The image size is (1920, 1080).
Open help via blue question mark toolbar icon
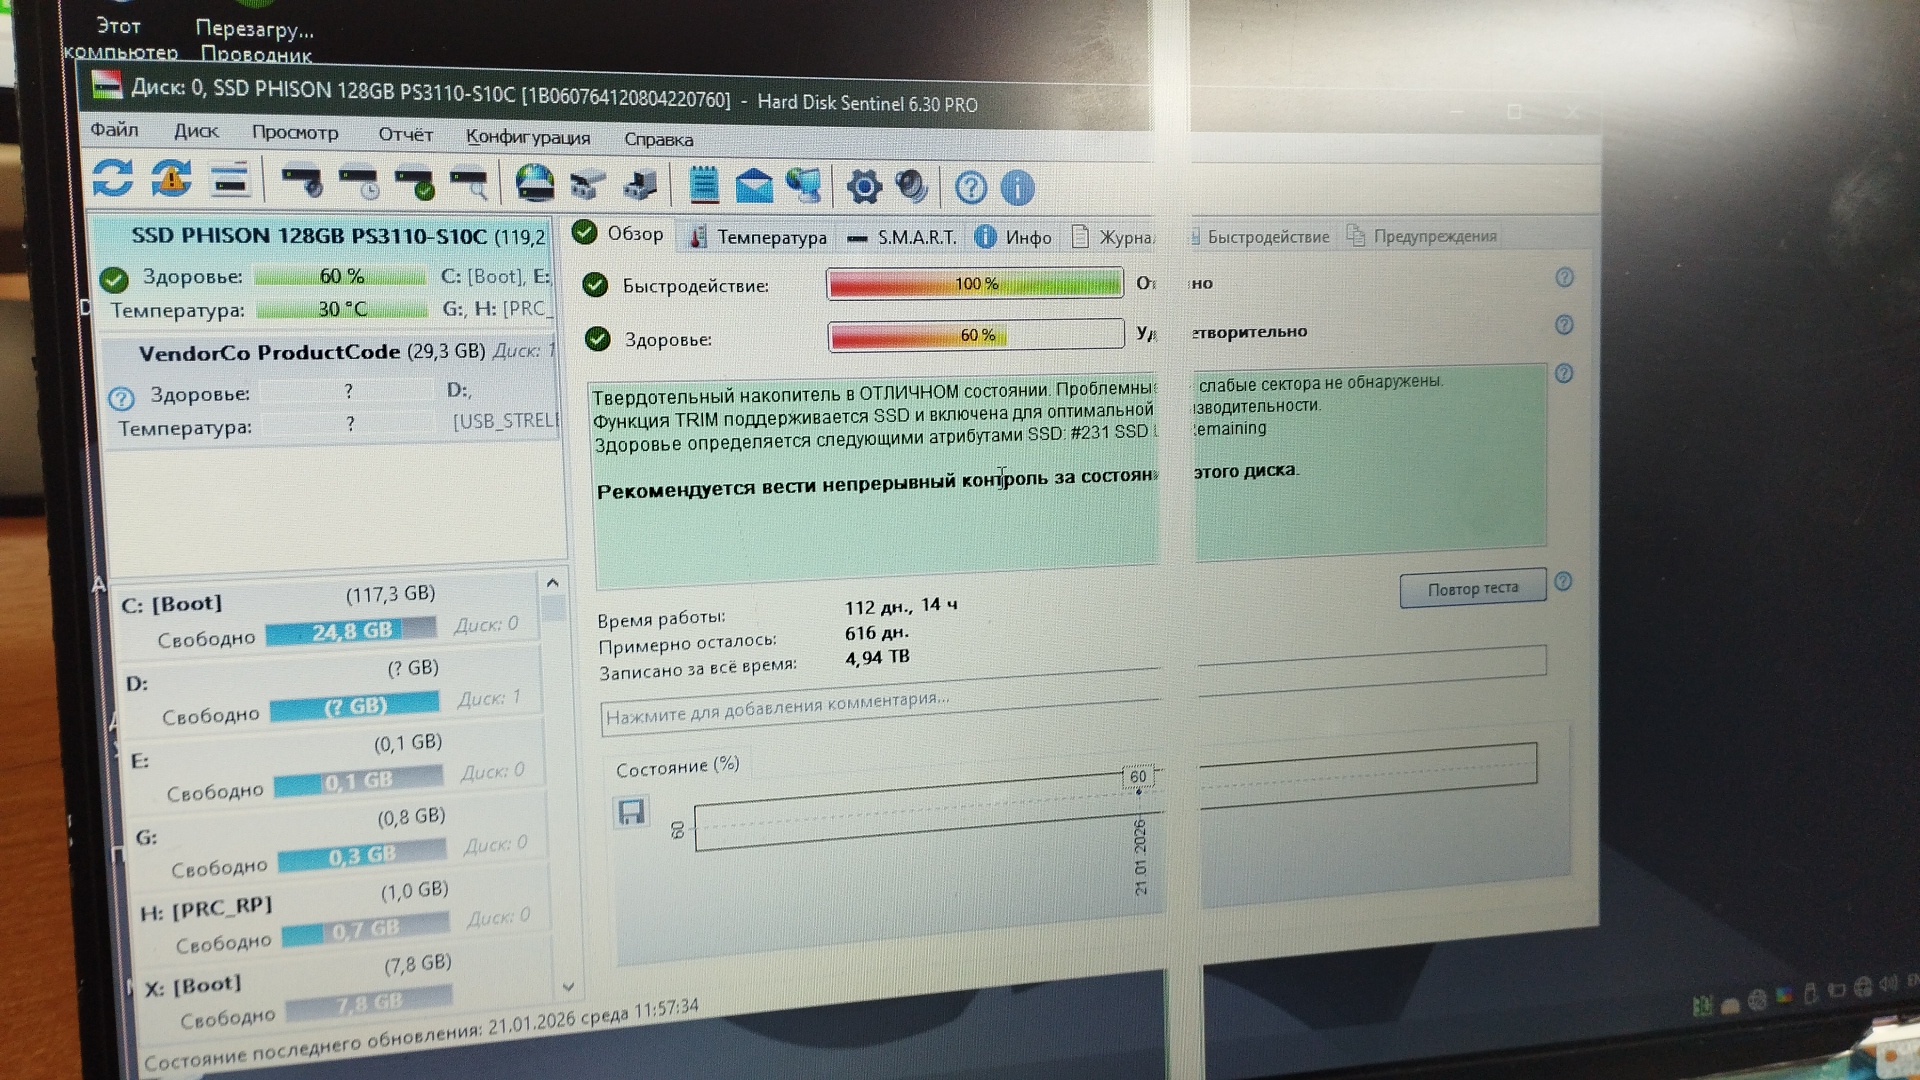970,187
